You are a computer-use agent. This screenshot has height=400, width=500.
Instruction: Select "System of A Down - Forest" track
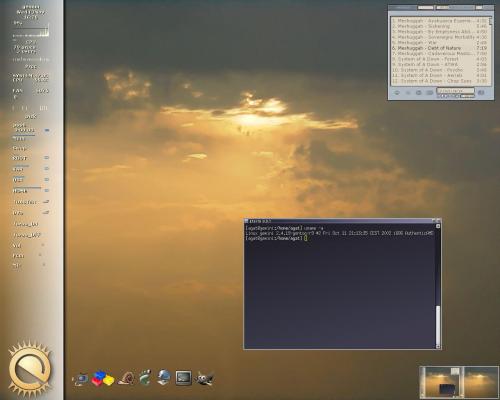tap(439, 59)
